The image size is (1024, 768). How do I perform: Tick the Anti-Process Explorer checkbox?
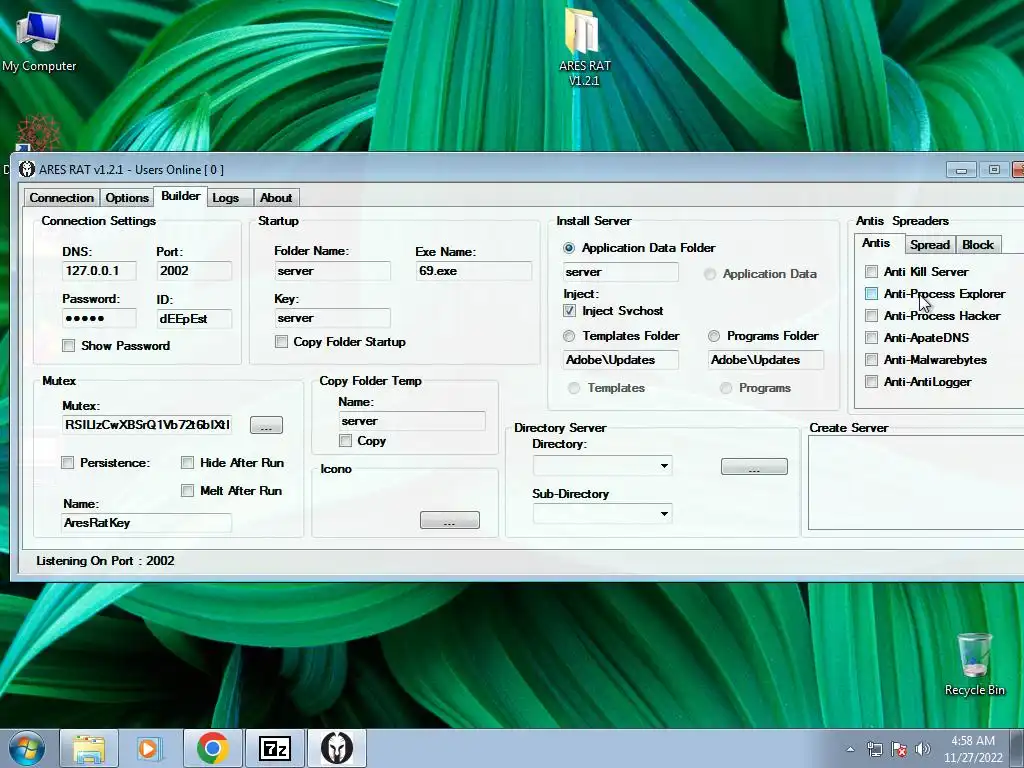(871, 294)
